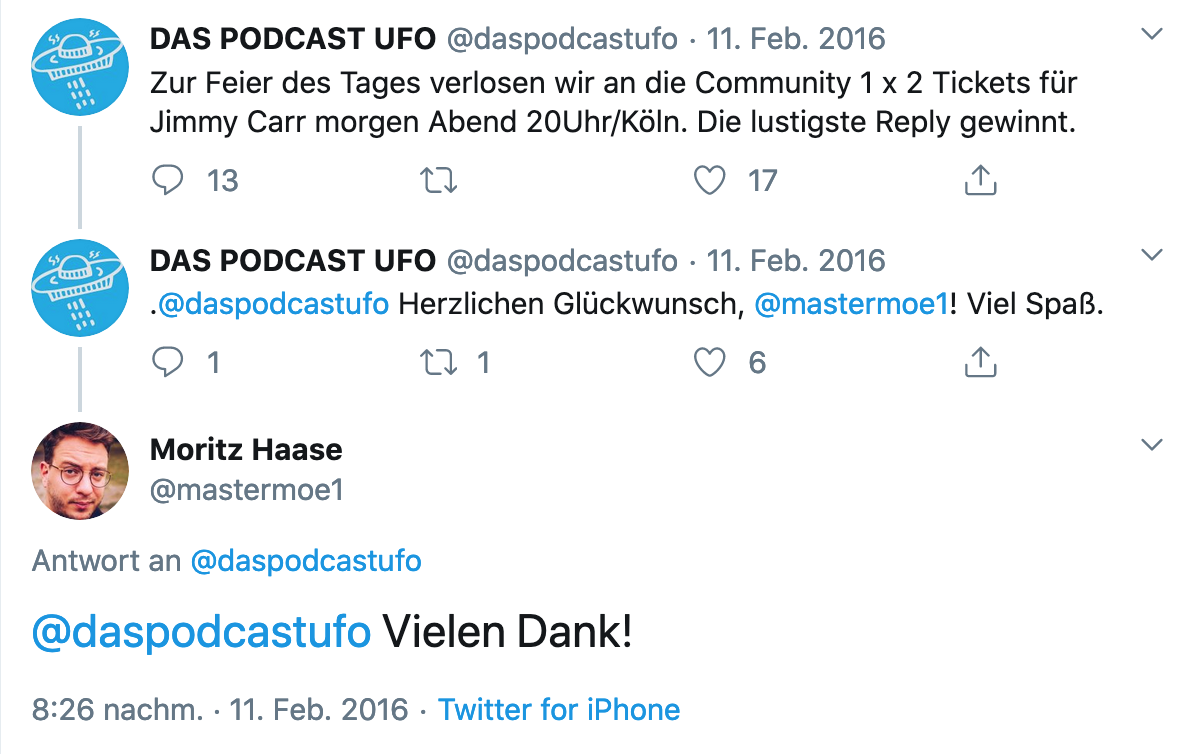Open Moritz Haase's profile picture
The width and height of the screenshot is (1196, 754).
click(80, 471)
